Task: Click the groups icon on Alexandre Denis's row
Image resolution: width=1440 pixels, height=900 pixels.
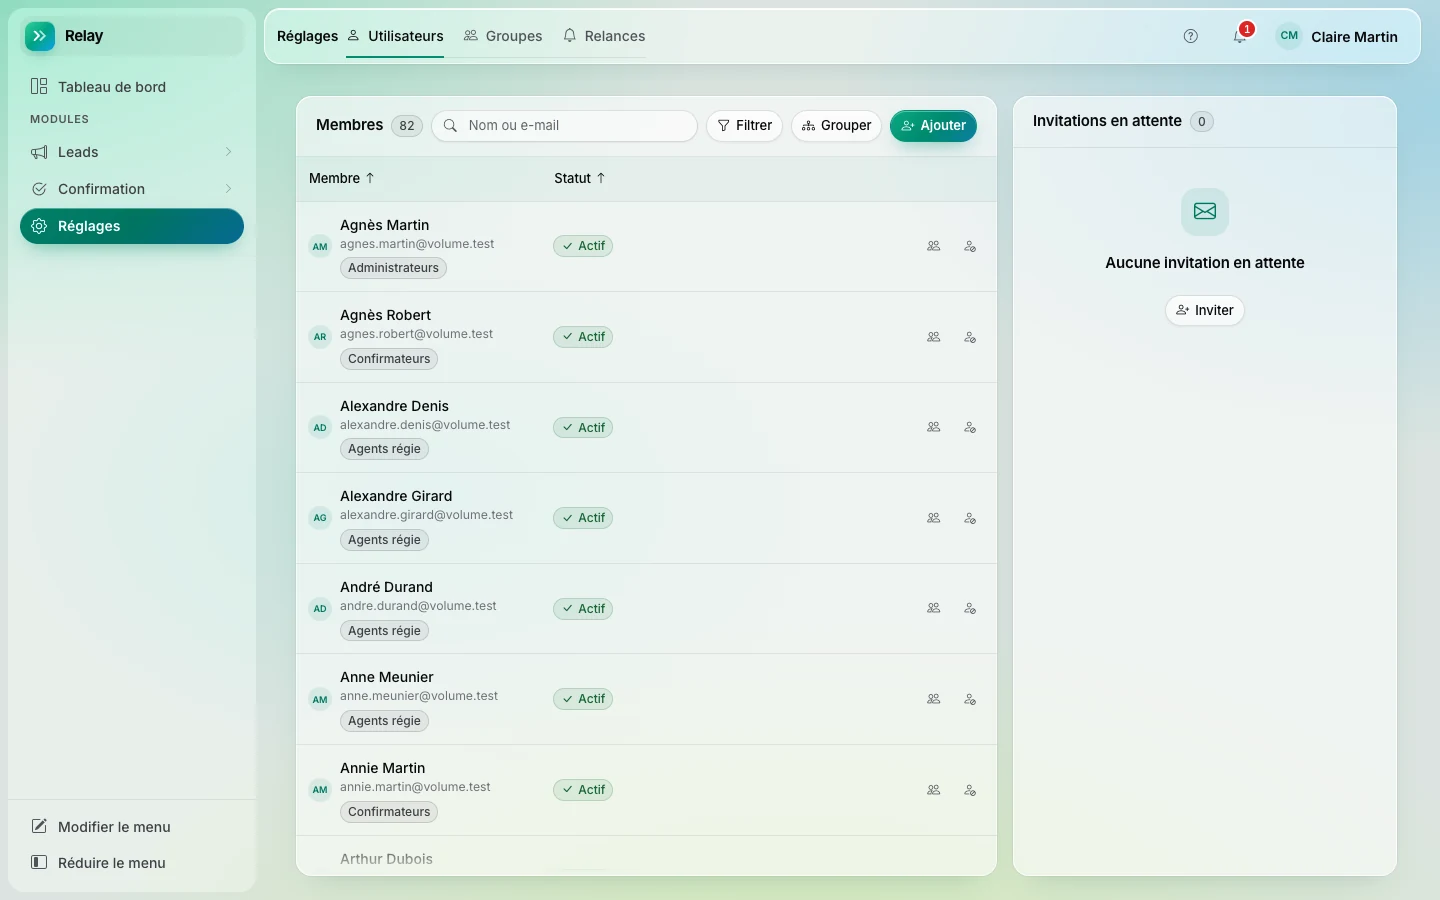Action: coord(934,427)
